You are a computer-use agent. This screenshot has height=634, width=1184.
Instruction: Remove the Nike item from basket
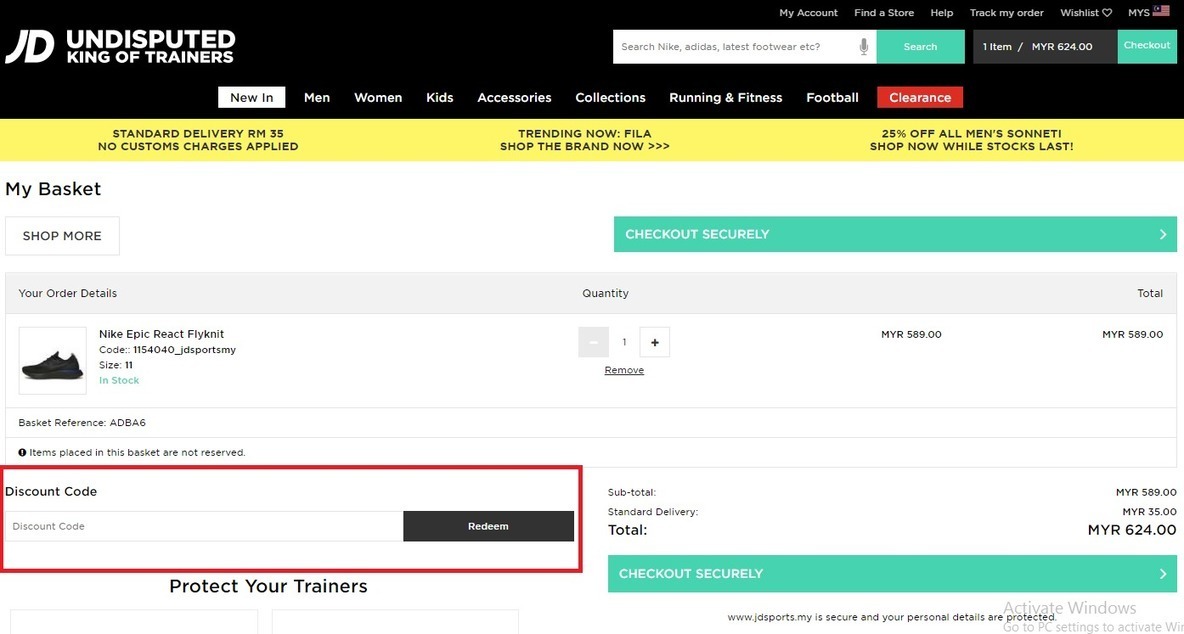624,370
